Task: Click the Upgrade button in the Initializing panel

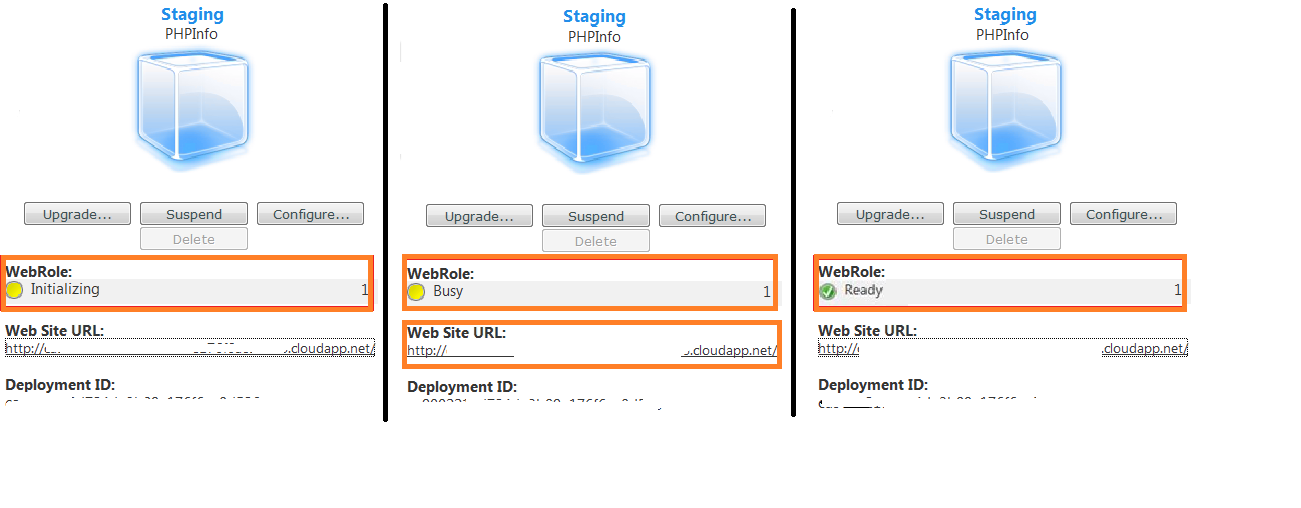Action: [x=77, y=214]
